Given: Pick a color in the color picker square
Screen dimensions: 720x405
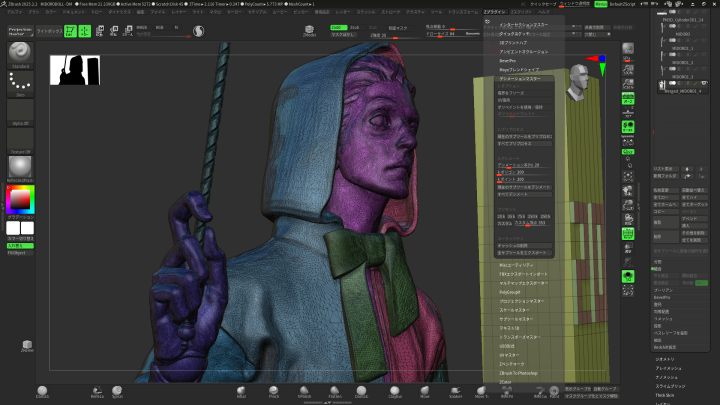Looking at the screenshot, I should pyautogui.click(x=20, y=200).
